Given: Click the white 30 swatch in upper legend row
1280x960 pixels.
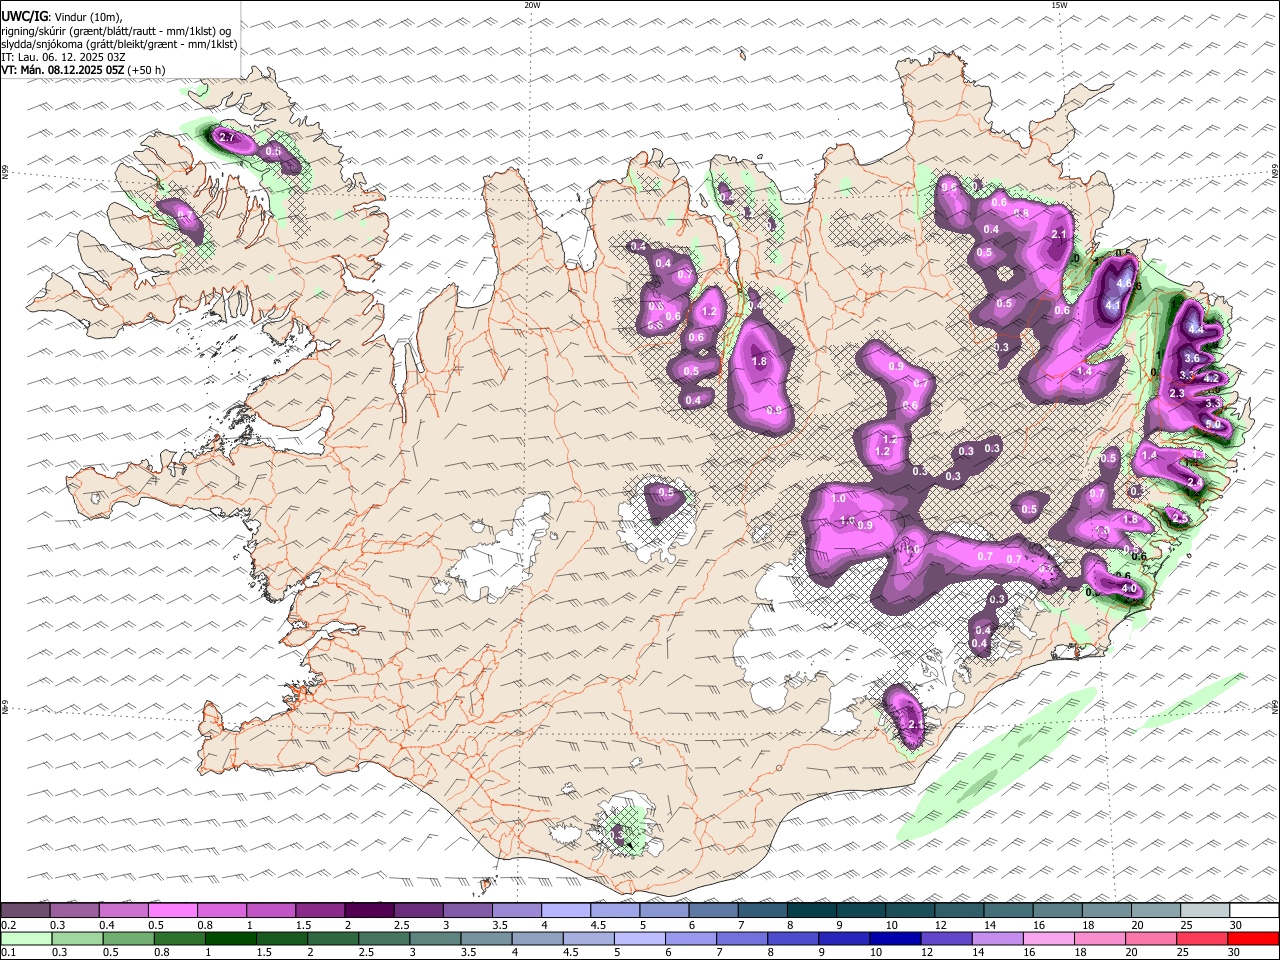Looking at the screenshot, I should [x=1255, y=910].
